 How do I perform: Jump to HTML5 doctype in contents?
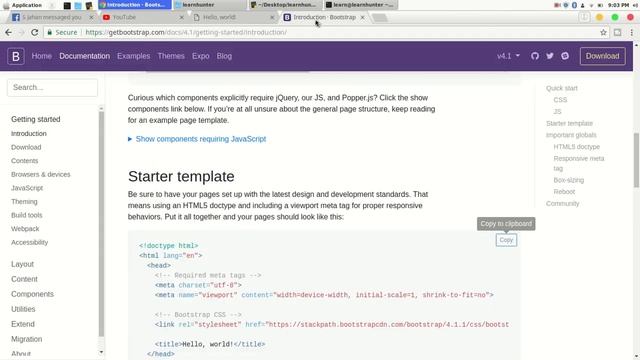point(576,147)
